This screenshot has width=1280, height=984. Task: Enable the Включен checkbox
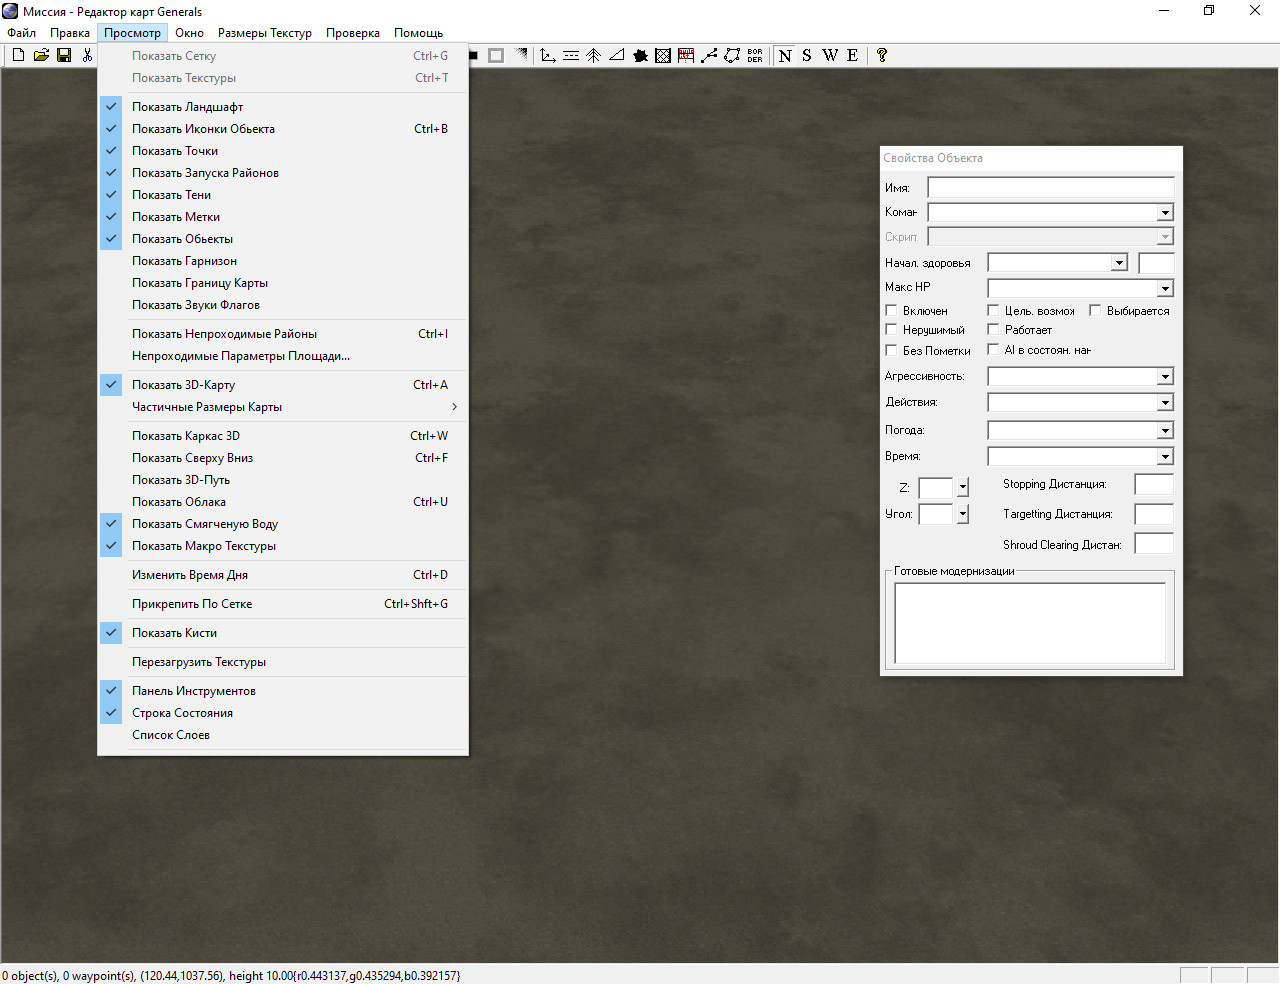pyautogui.click(x=892, y=311)
